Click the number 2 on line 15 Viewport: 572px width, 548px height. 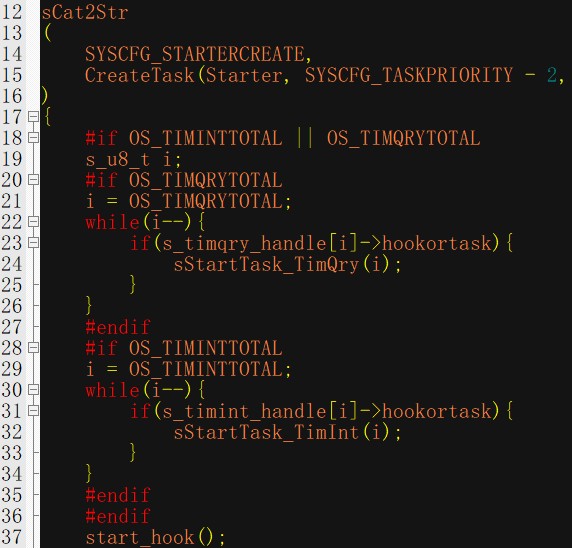552,76
